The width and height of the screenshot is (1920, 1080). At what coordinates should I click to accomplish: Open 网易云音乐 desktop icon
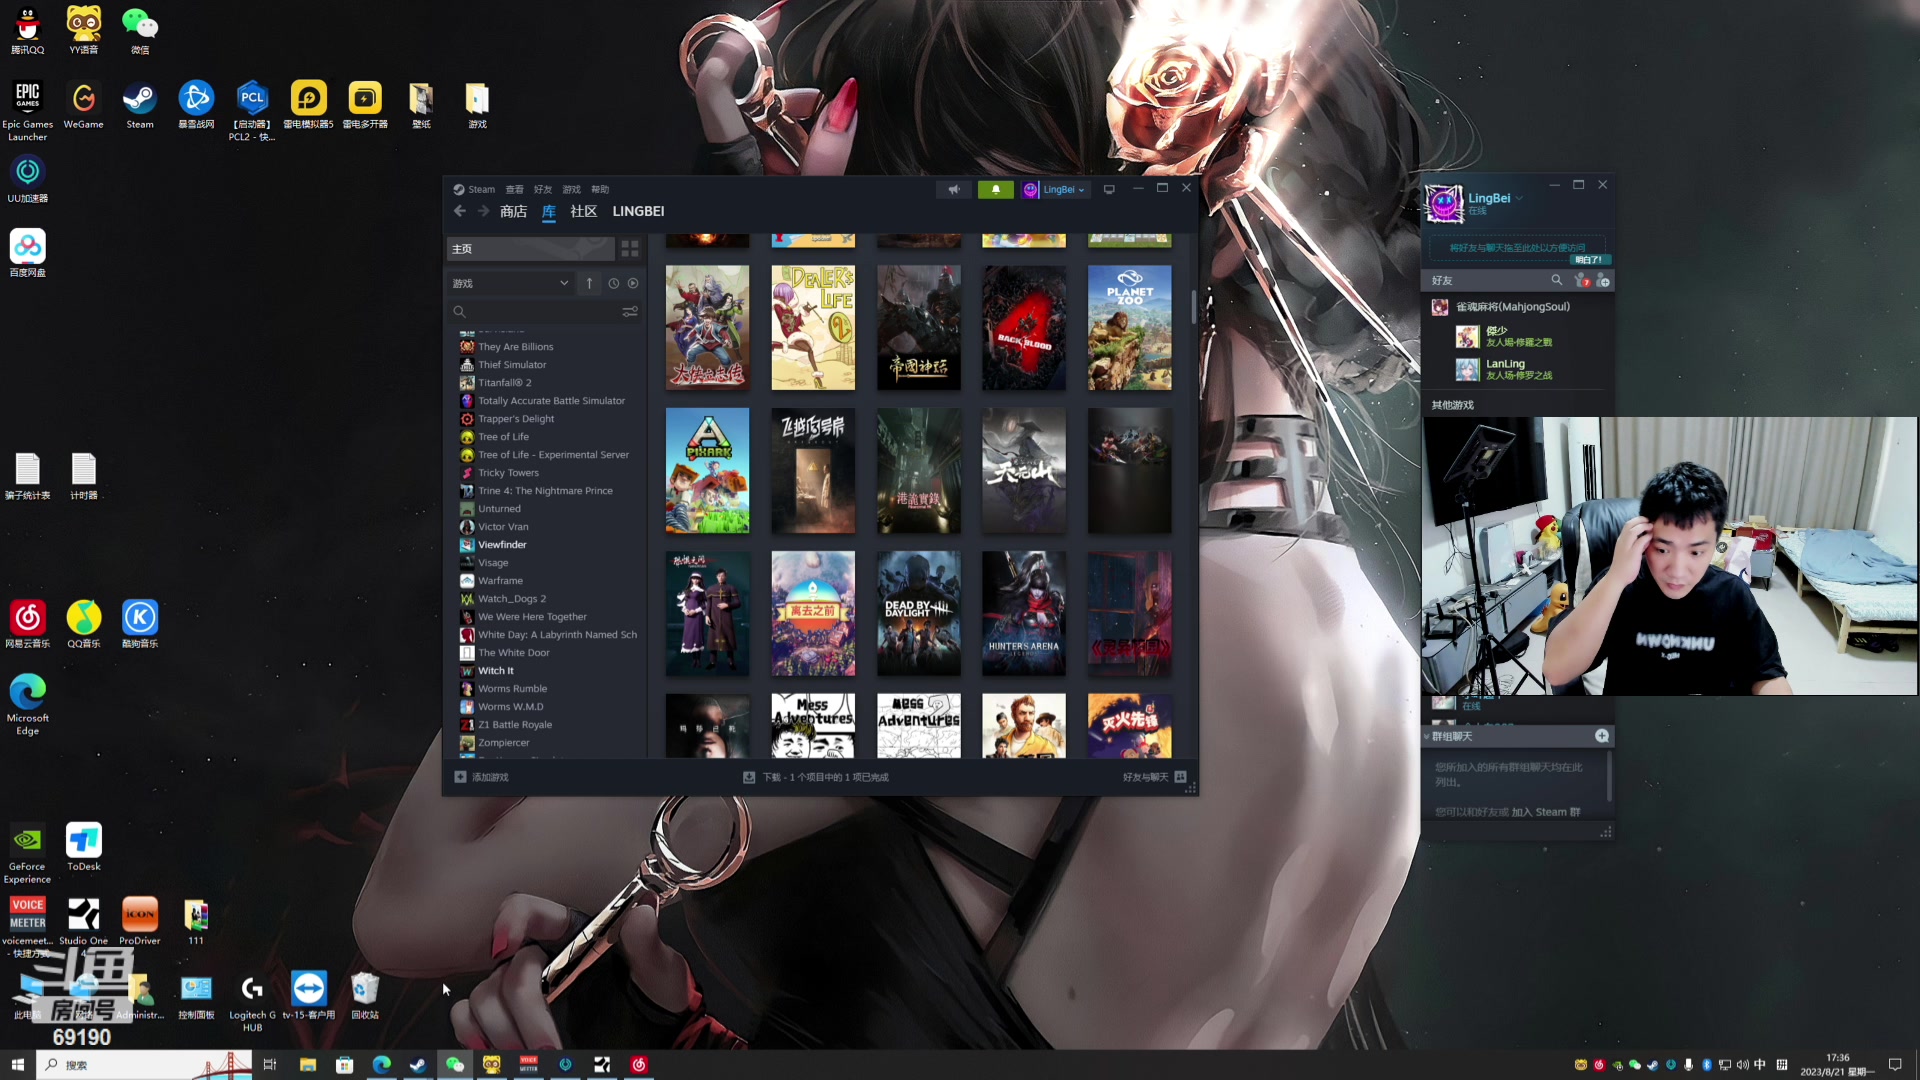click(x=28, y=624)
